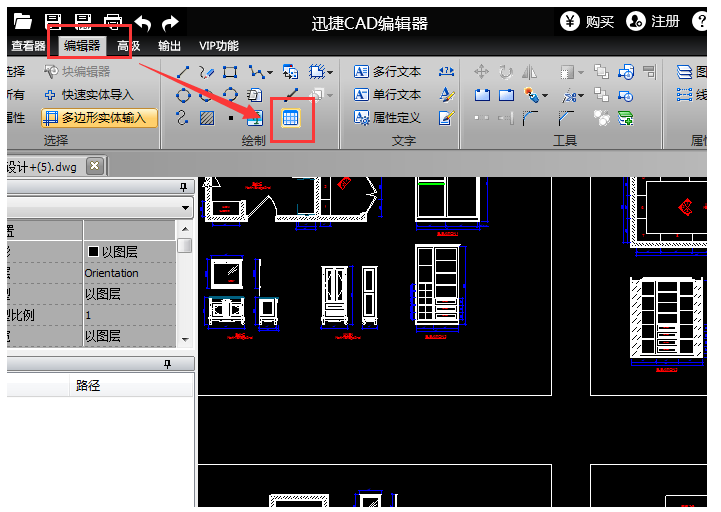Click the 注册 register button
The height and width of the screenshot is (512, 721).
[x=653, y=21]
